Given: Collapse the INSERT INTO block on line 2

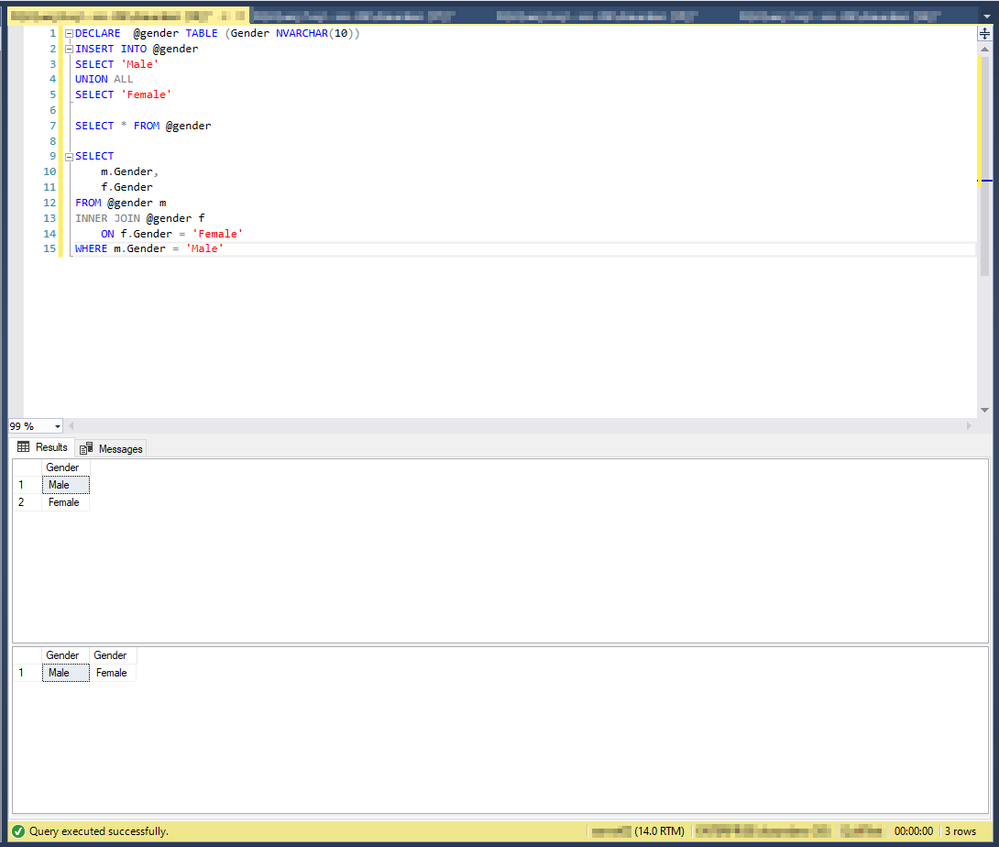Looking at the screenshot, I should [x=68, y=49].
